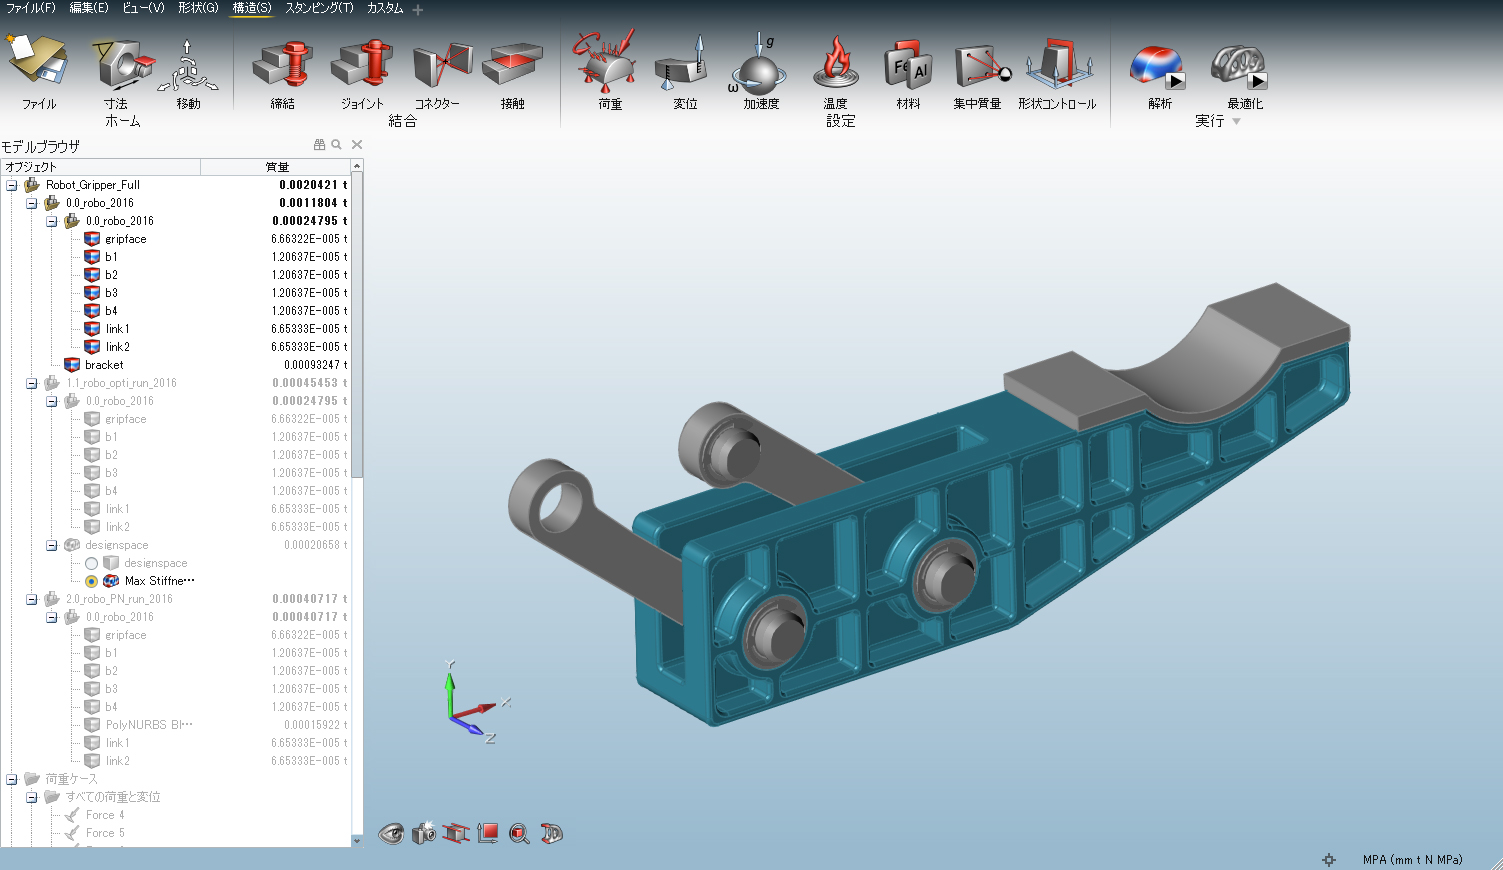Collapse the 荷重ケース folder in the browser
The height and width of the screenshot is (870, 1503).
pyautogui.click(x=12, y=779)
